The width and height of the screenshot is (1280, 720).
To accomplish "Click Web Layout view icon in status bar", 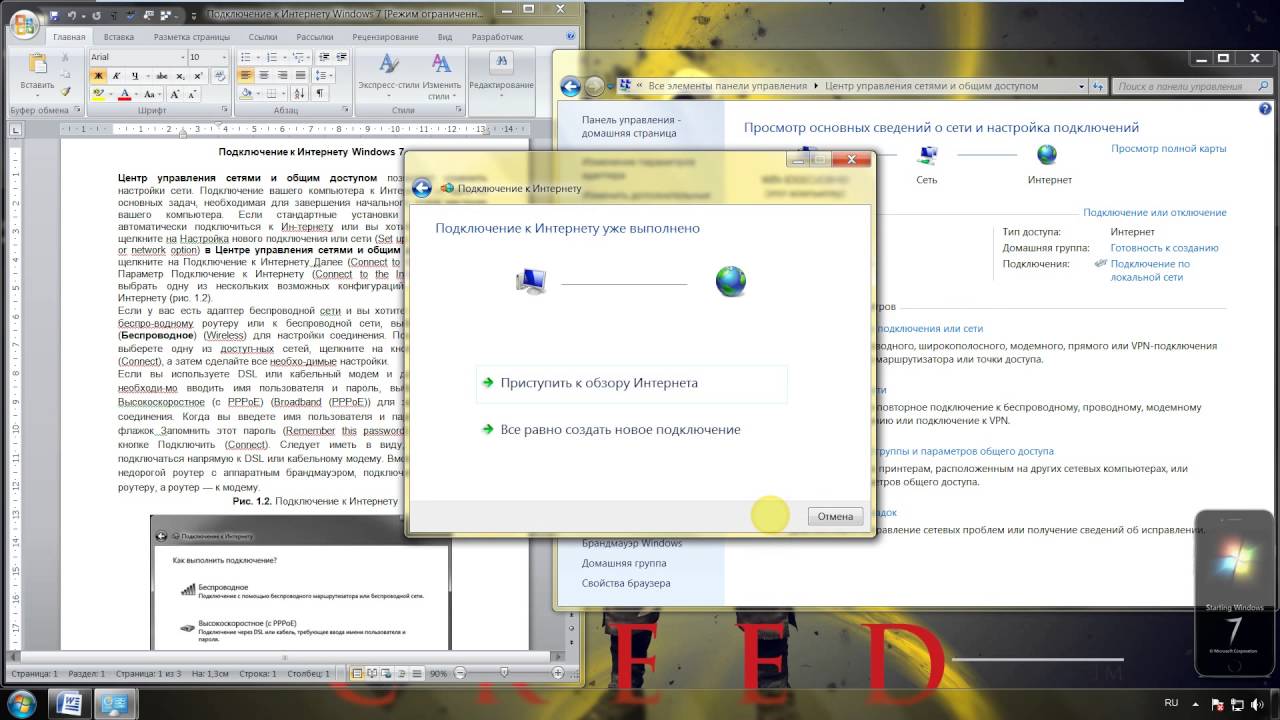I will pyautogui.click(x=386, y=674).
